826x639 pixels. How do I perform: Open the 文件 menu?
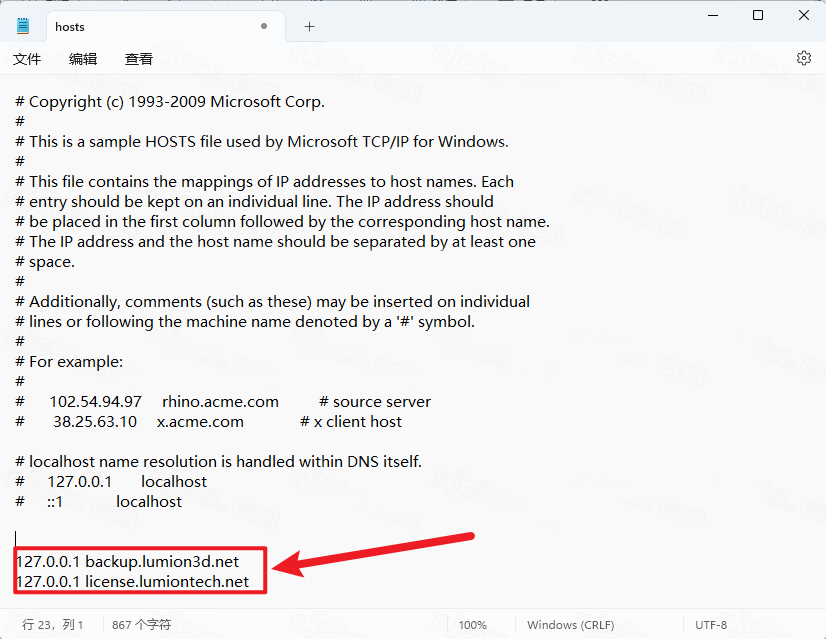coord(27,58)
